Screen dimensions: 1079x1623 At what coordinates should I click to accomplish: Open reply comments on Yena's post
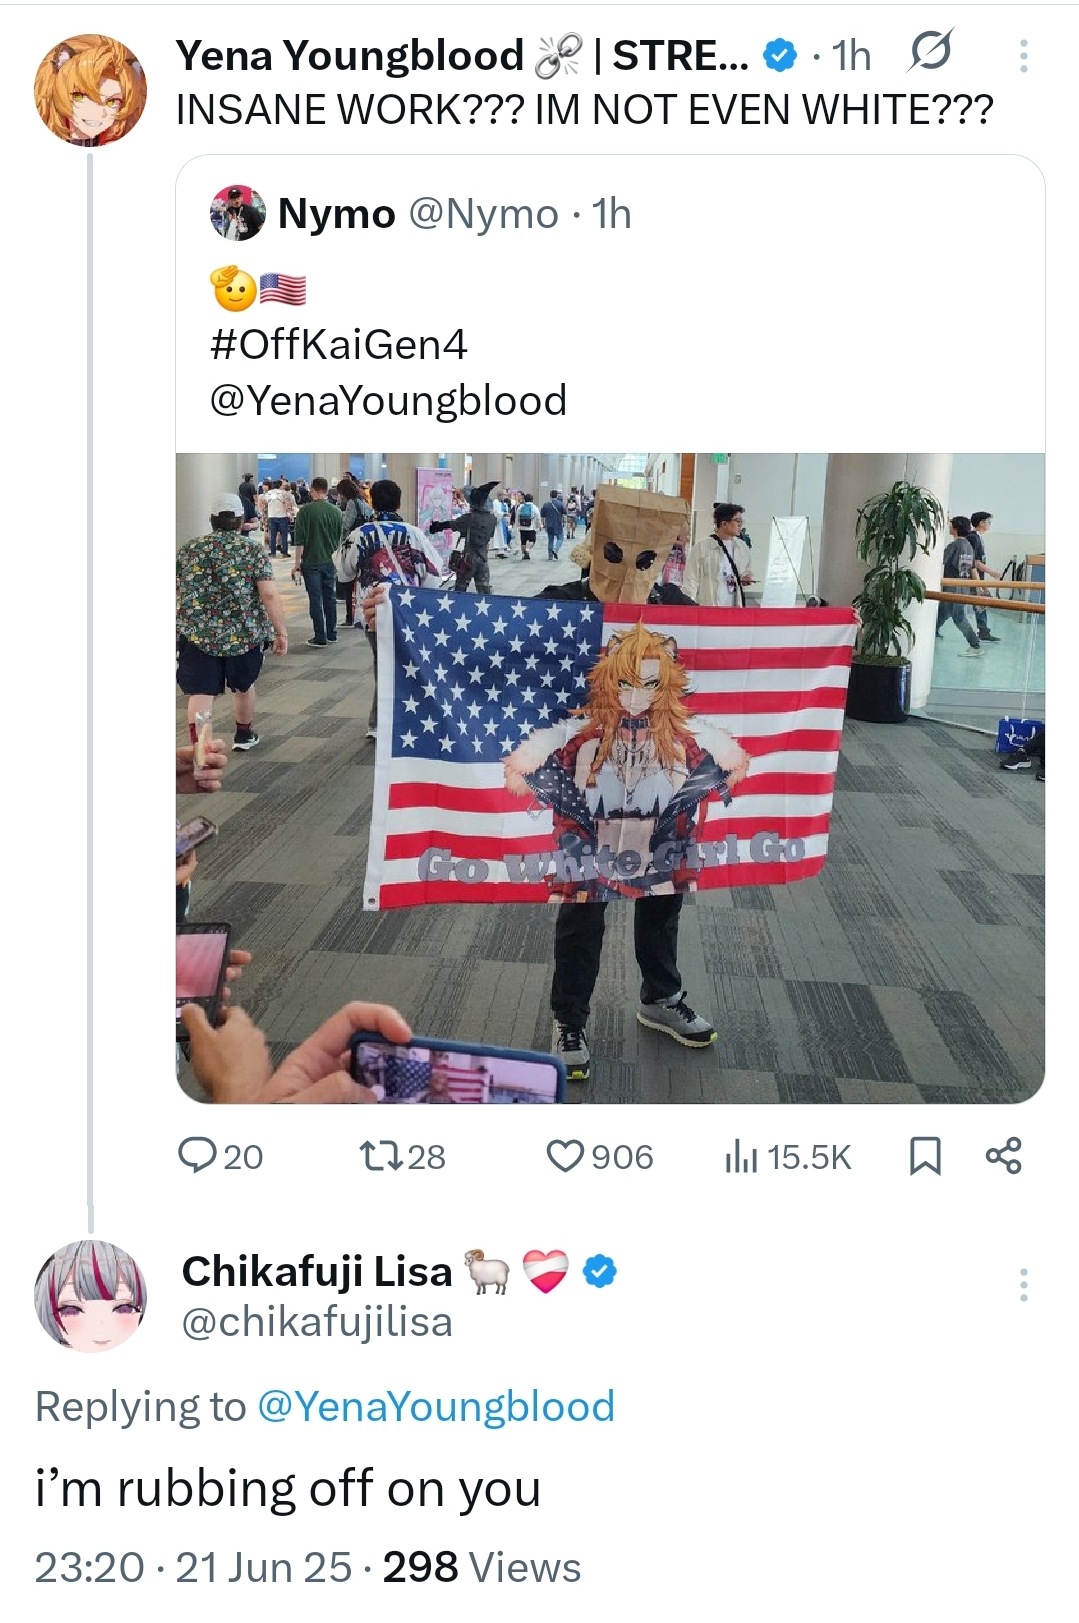(220, 1156)
